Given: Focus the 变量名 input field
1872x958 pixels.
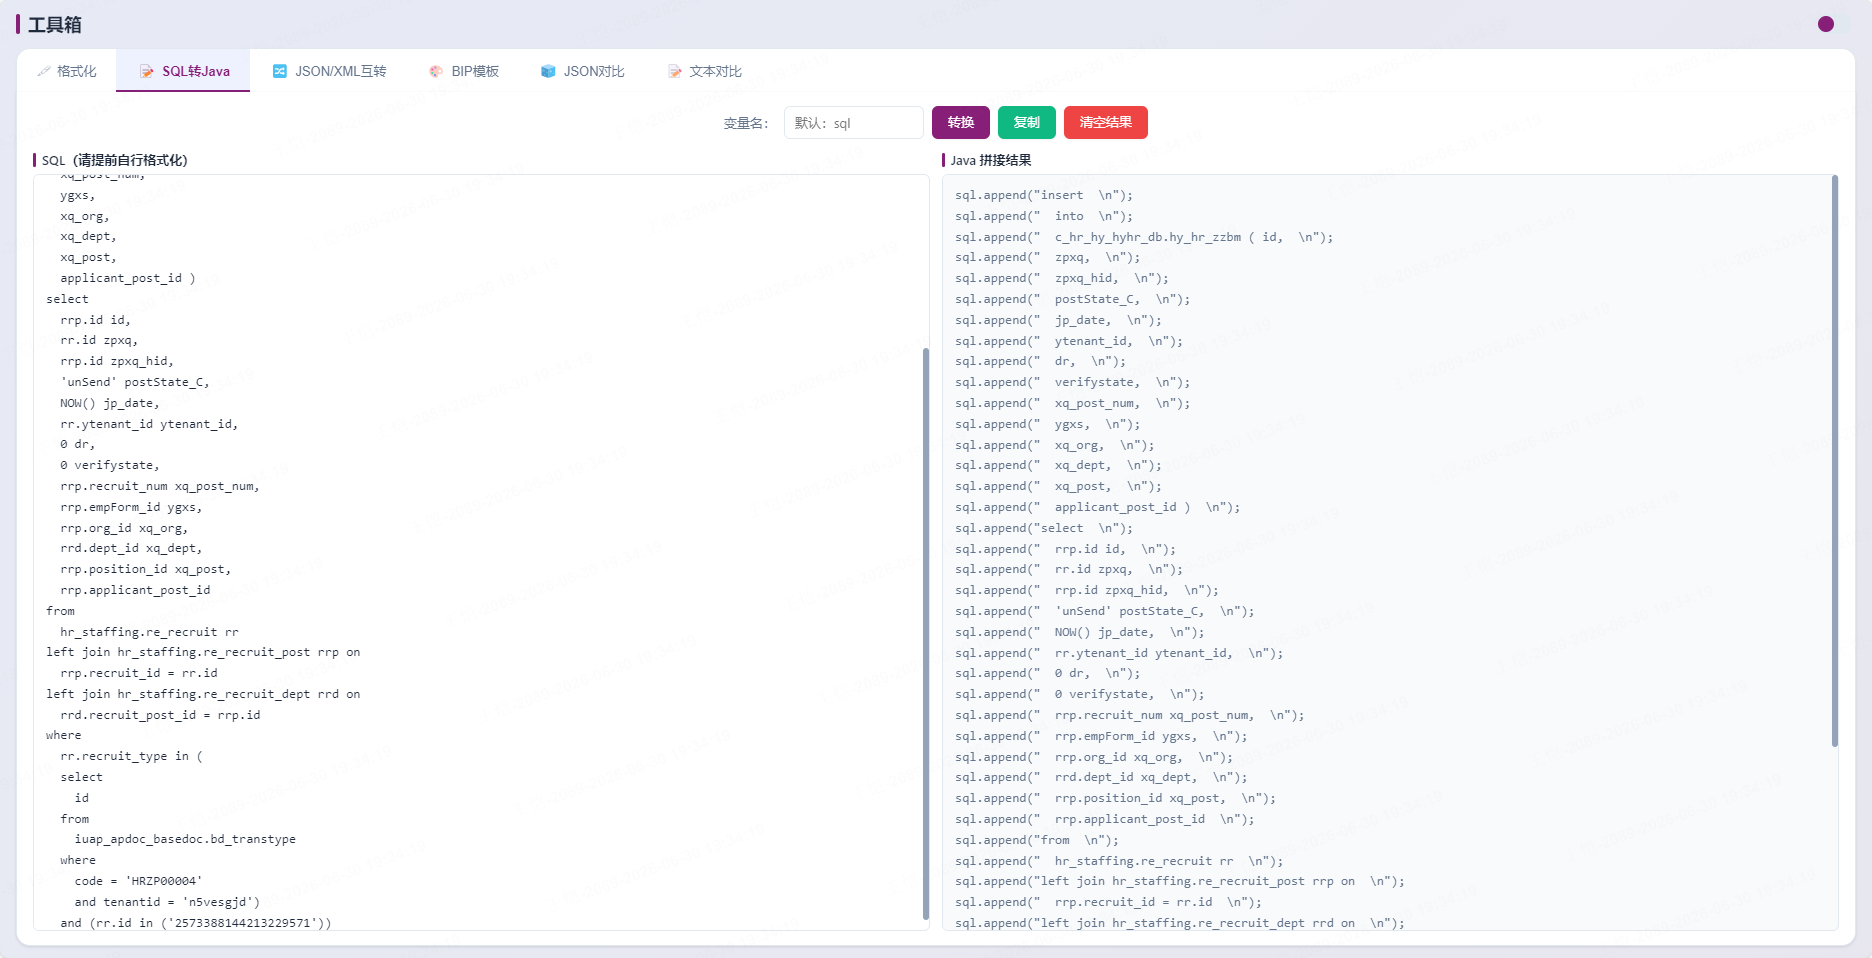Looking at the screenshot, I should pos(854,123).
